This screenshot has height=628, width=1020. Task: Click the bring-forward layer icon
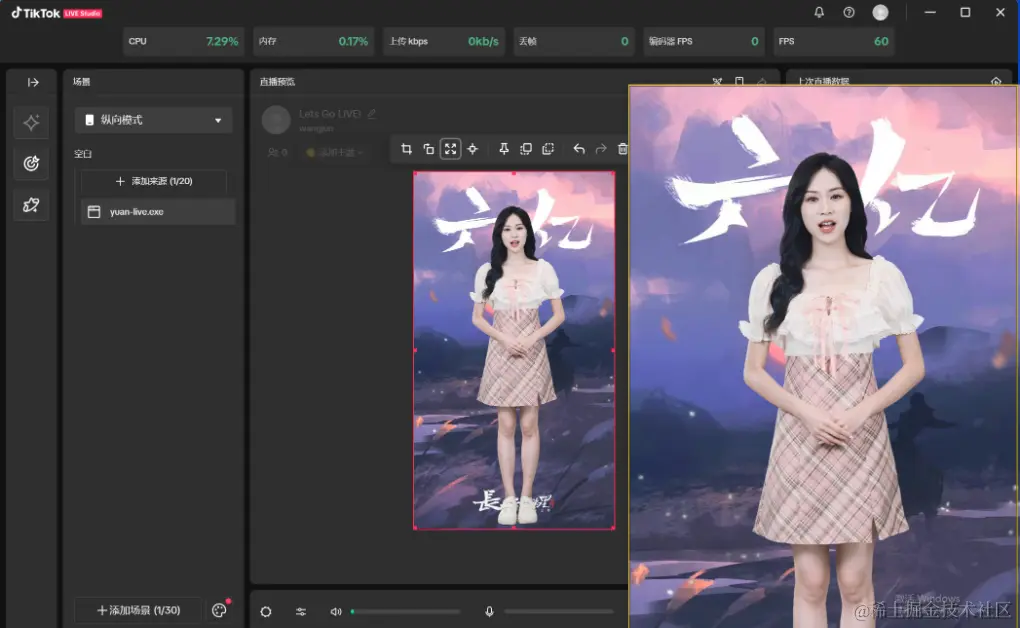tap(526, 149)
